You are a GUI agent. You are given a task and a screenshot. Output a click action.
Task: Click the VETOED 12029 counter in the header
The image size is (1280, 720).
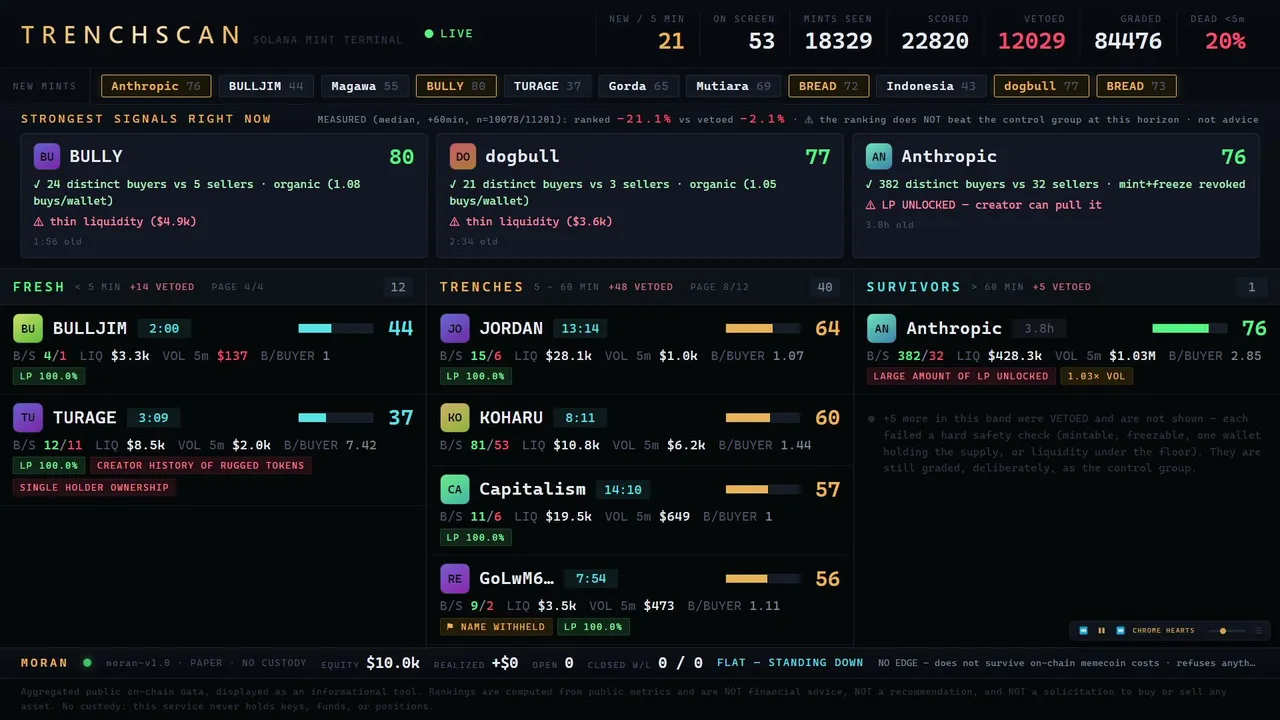pyautogui.click(x=1031, y=33)
